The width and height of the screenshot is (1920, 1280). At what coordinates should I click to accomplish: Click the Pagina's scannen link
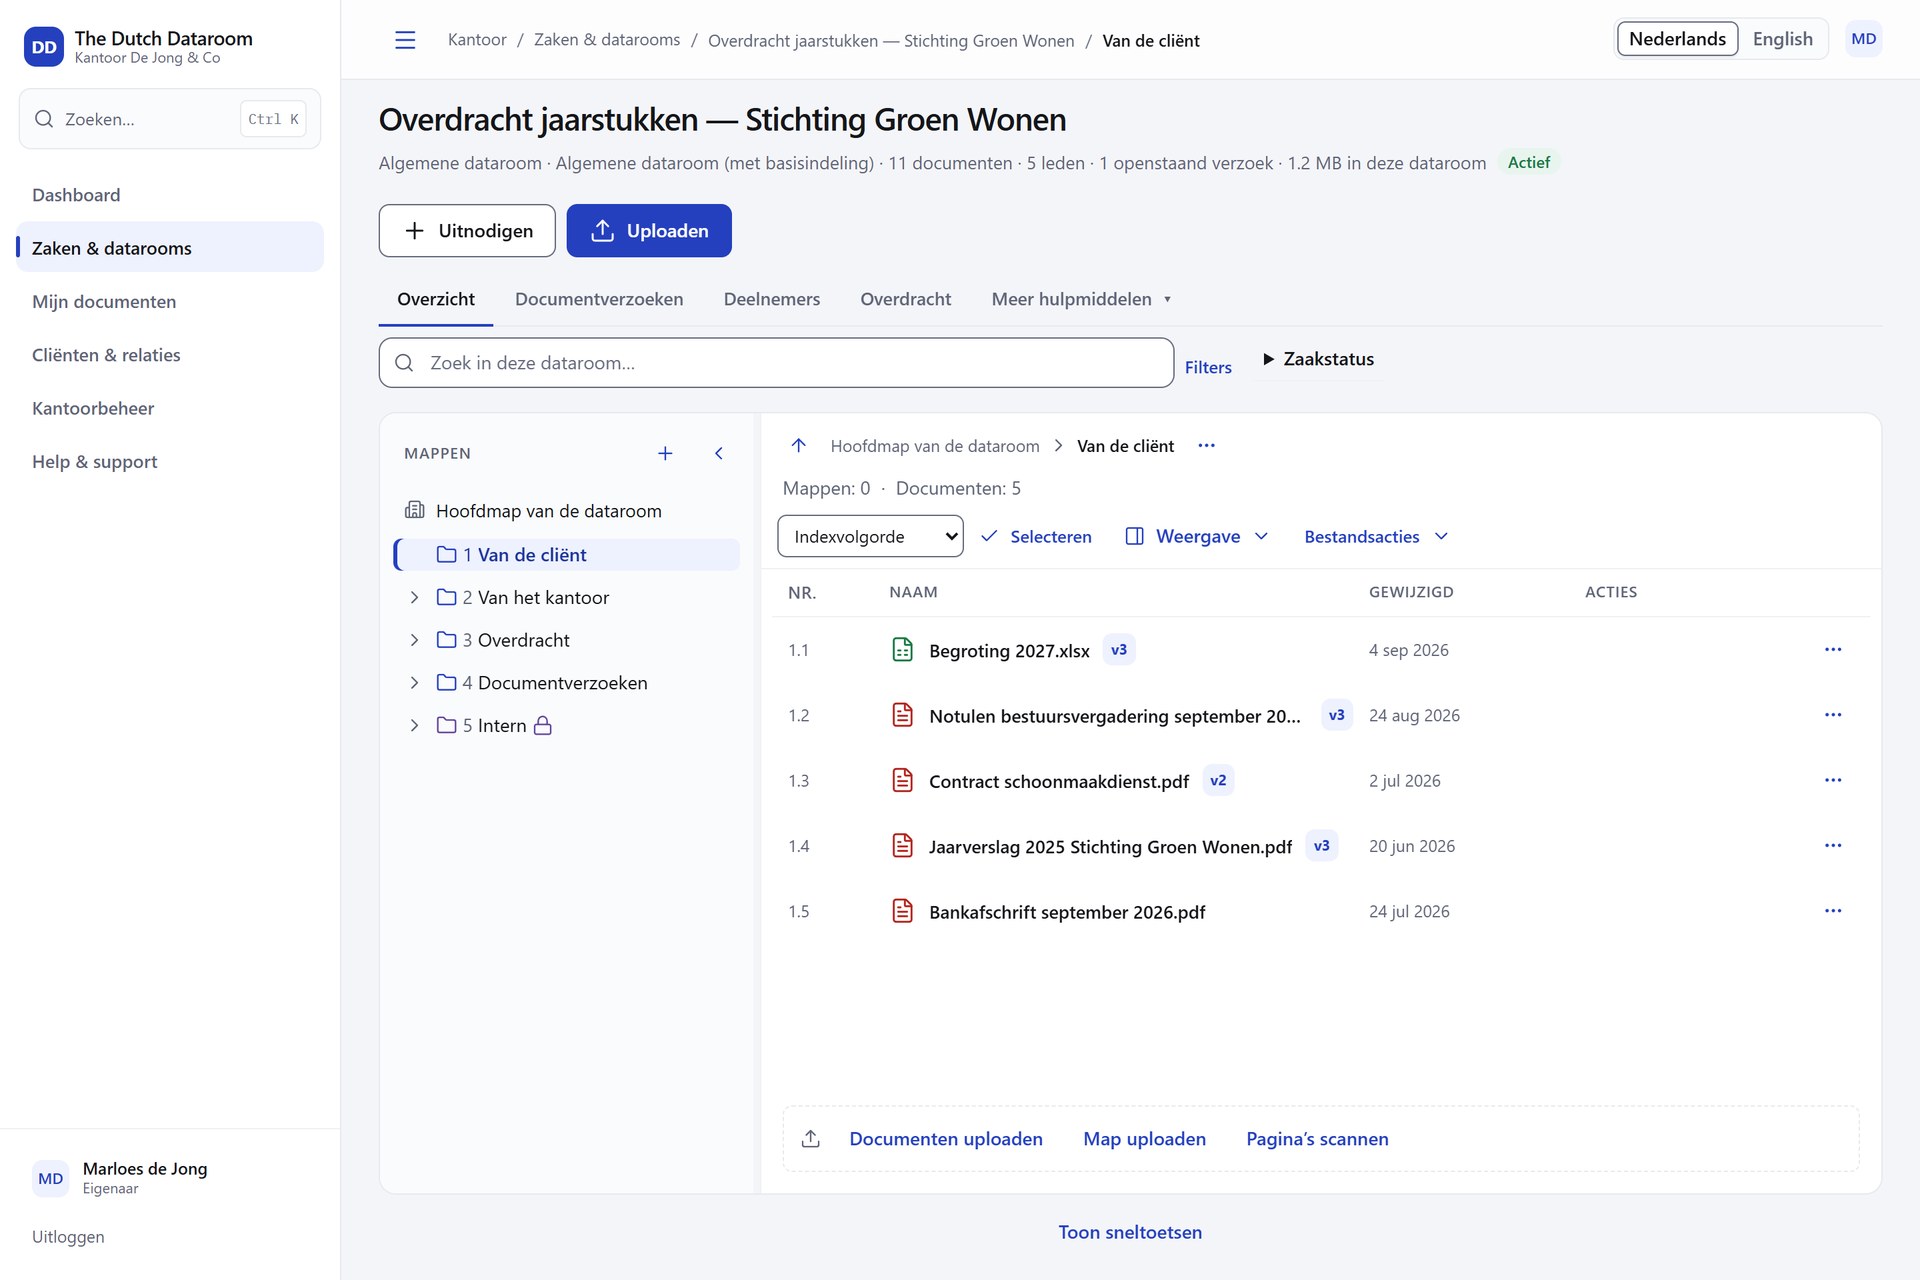coord(1317,1139)
